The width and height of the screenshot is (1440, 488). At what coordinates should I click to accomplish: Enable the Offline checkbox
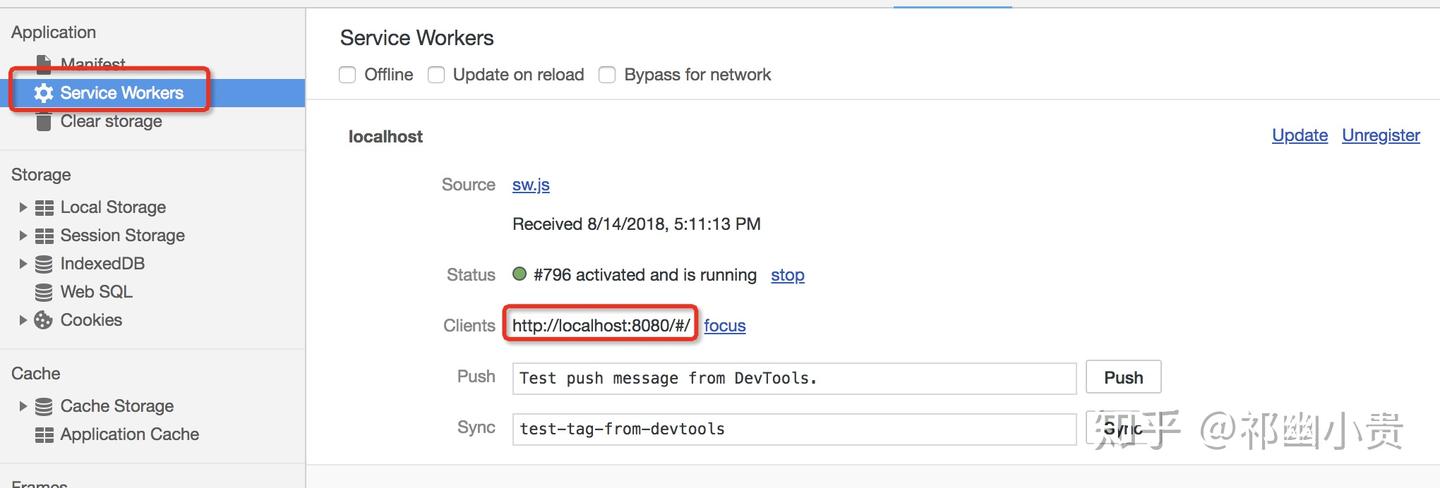348,75
